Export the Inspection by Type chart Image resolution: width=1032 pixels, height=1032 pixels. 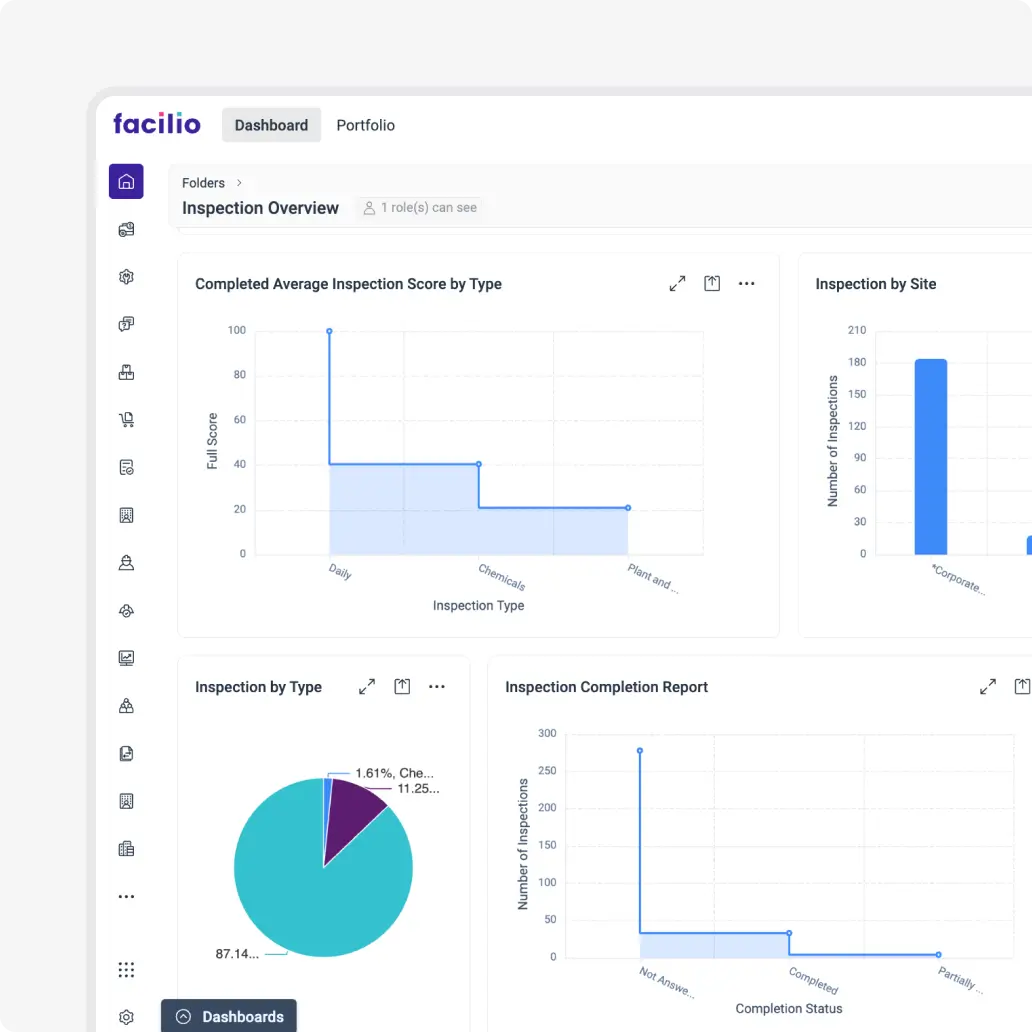point(402,687)
